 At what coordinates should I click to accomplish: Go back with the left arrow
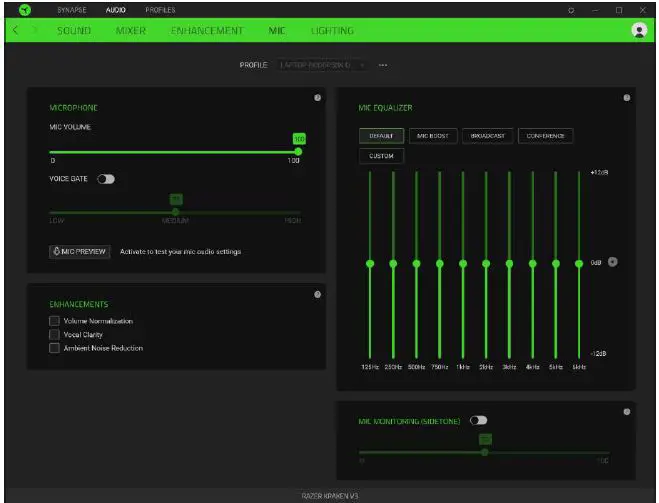point(15,30)
